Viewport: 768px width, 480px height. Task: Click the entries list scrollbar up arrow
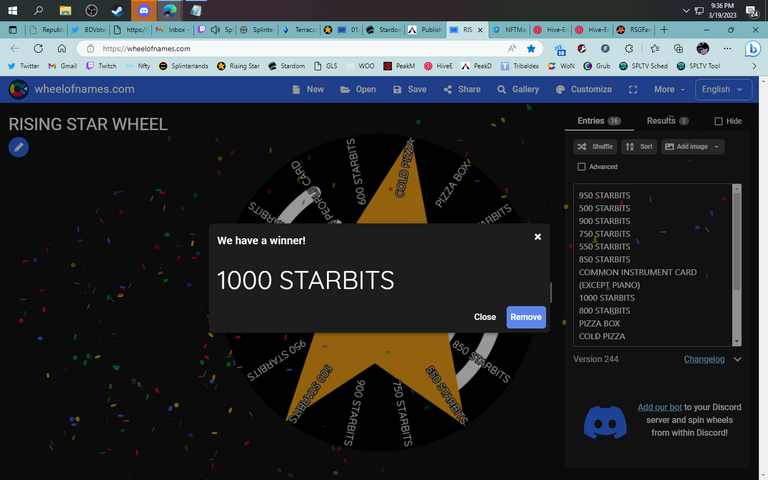736,188
